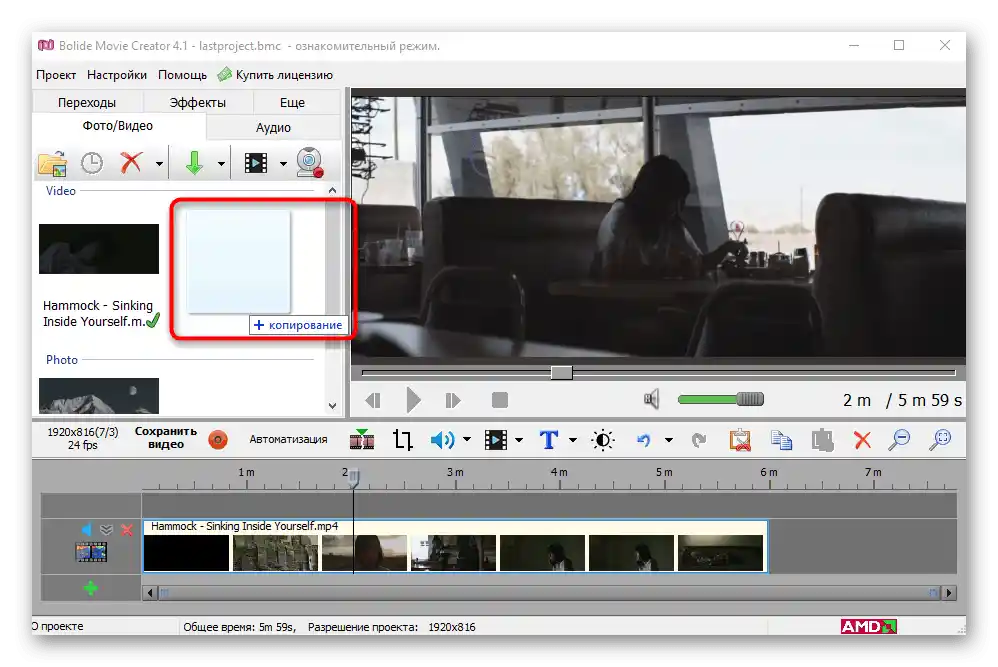Click the paste icon in timeline toolbar
Screen dimensions: 998x667
pos(822,440)
